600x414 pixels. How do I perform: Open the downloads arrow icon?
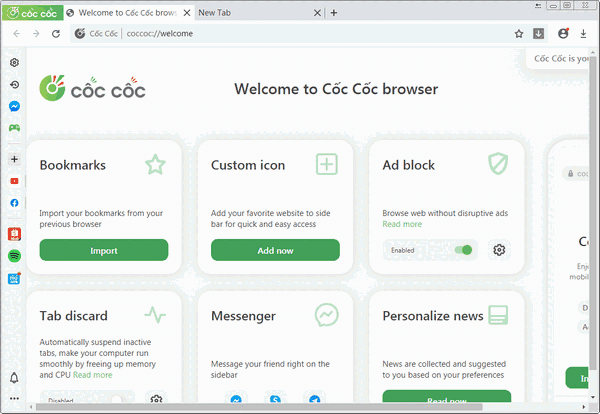583,34
